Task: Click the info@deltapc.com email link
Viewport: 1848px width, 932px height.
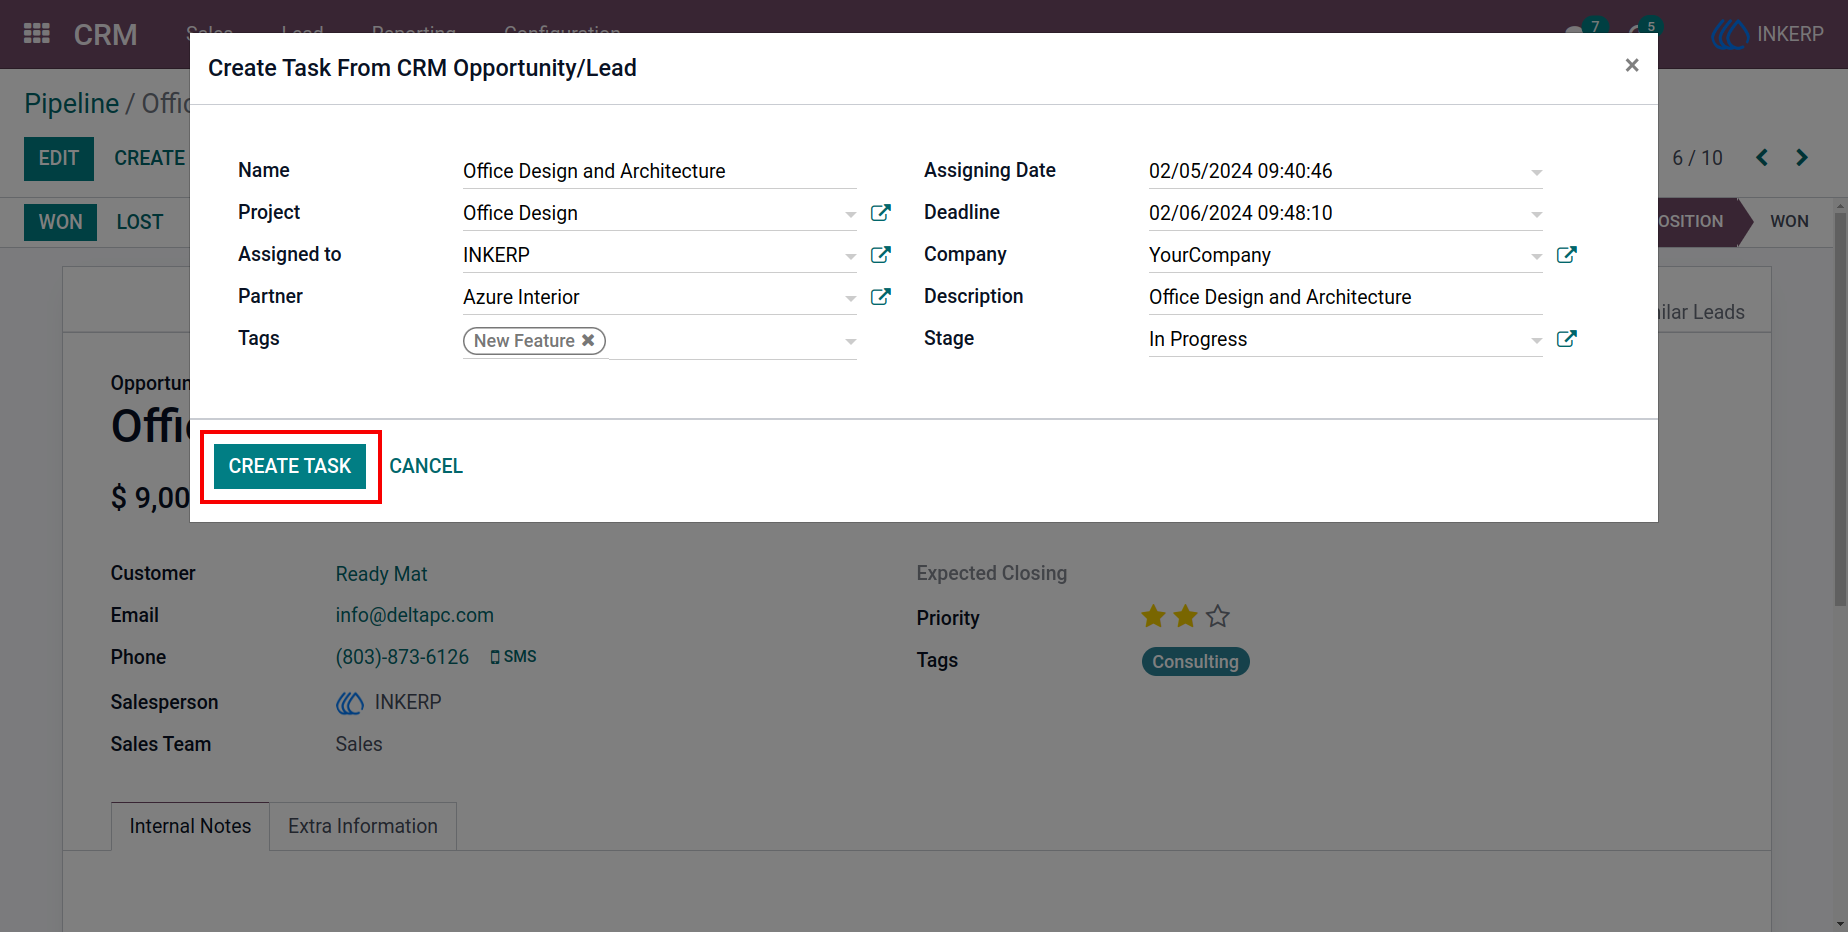Action: (x=415, y=615)
